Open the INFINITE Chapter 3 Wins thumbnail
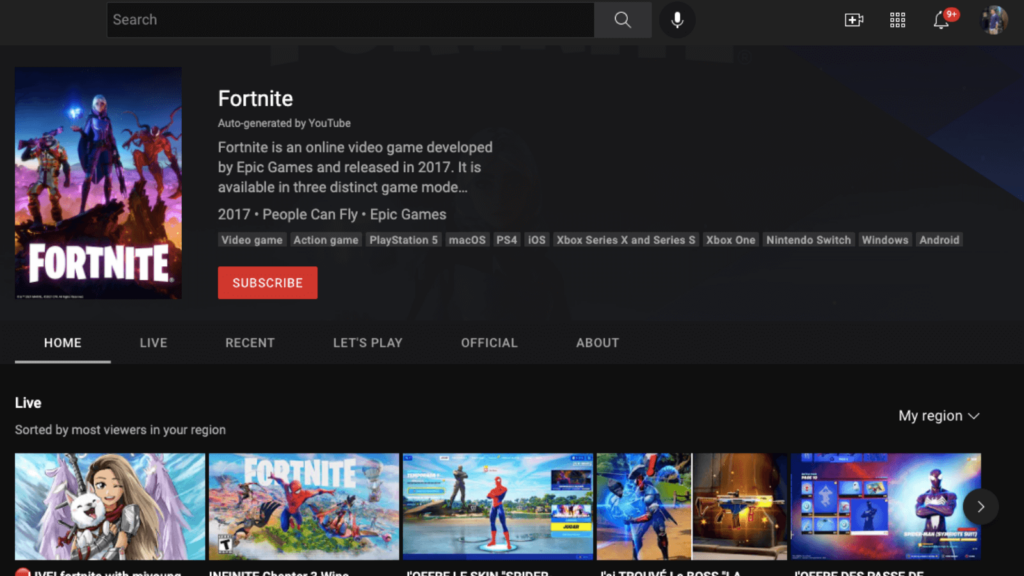Image resolution: width=1024 pixels, height=576 pixels. (304, 506)
